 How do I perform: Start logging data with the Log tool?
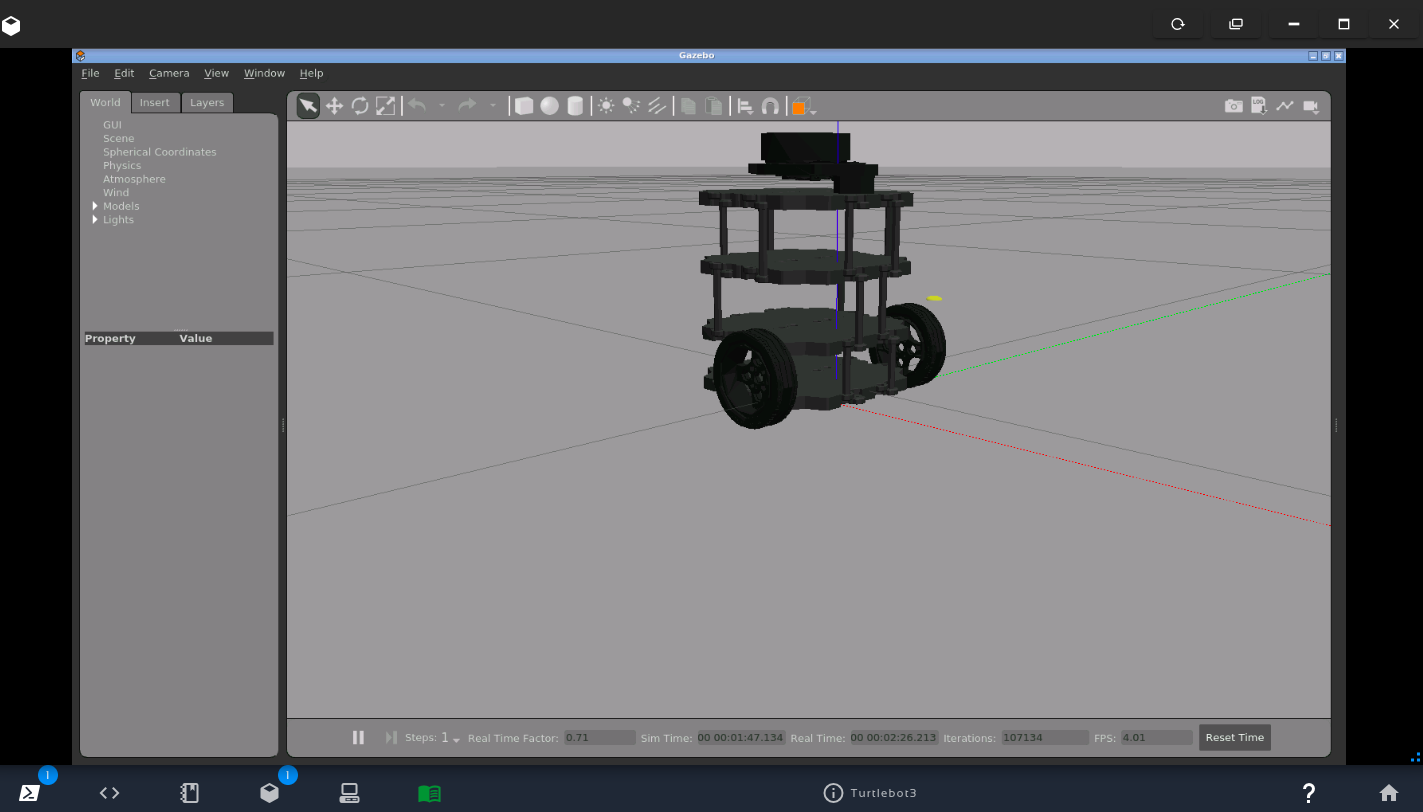(1259, 105)
